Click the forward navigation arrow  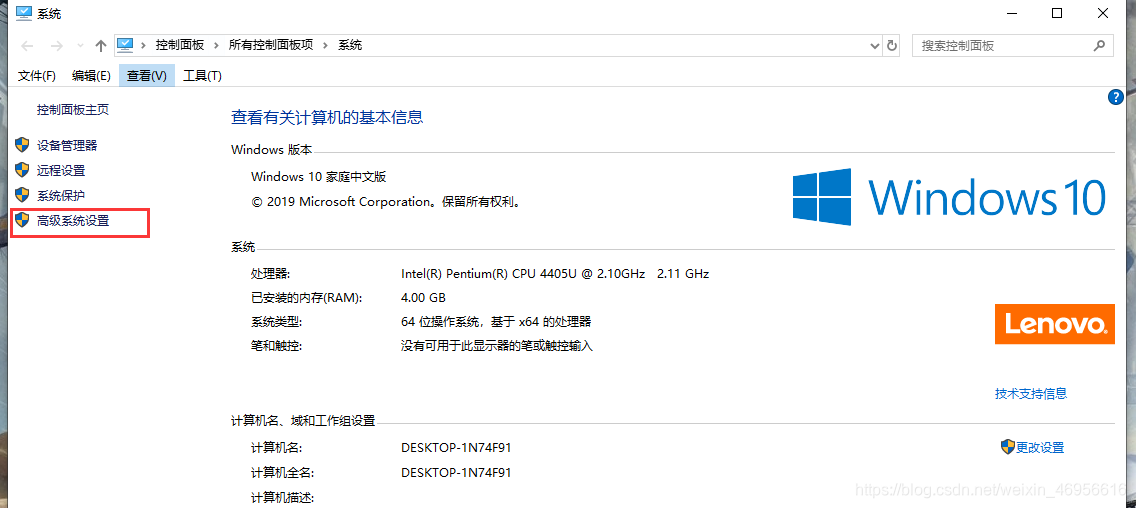(x=57, y=46)
